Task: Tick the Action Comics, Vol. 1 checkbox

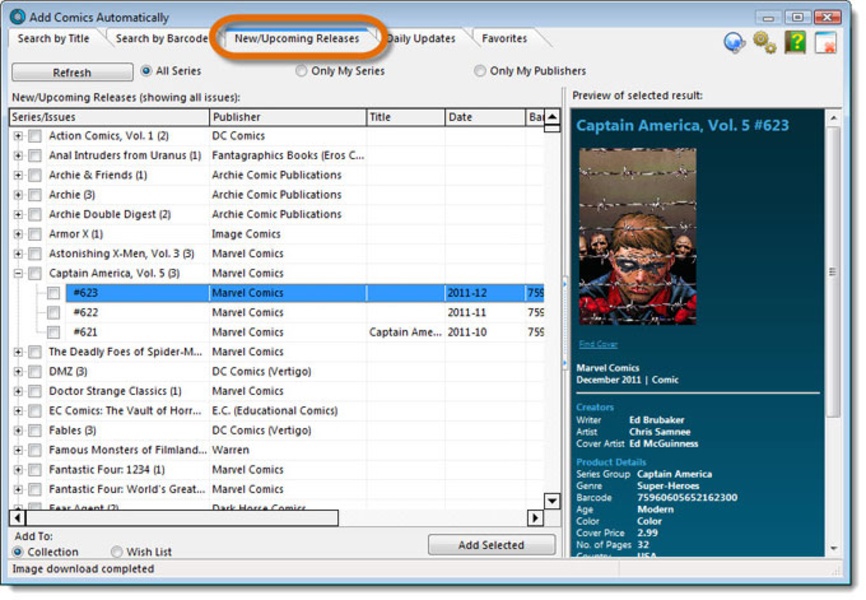Action: coord(35,136)
